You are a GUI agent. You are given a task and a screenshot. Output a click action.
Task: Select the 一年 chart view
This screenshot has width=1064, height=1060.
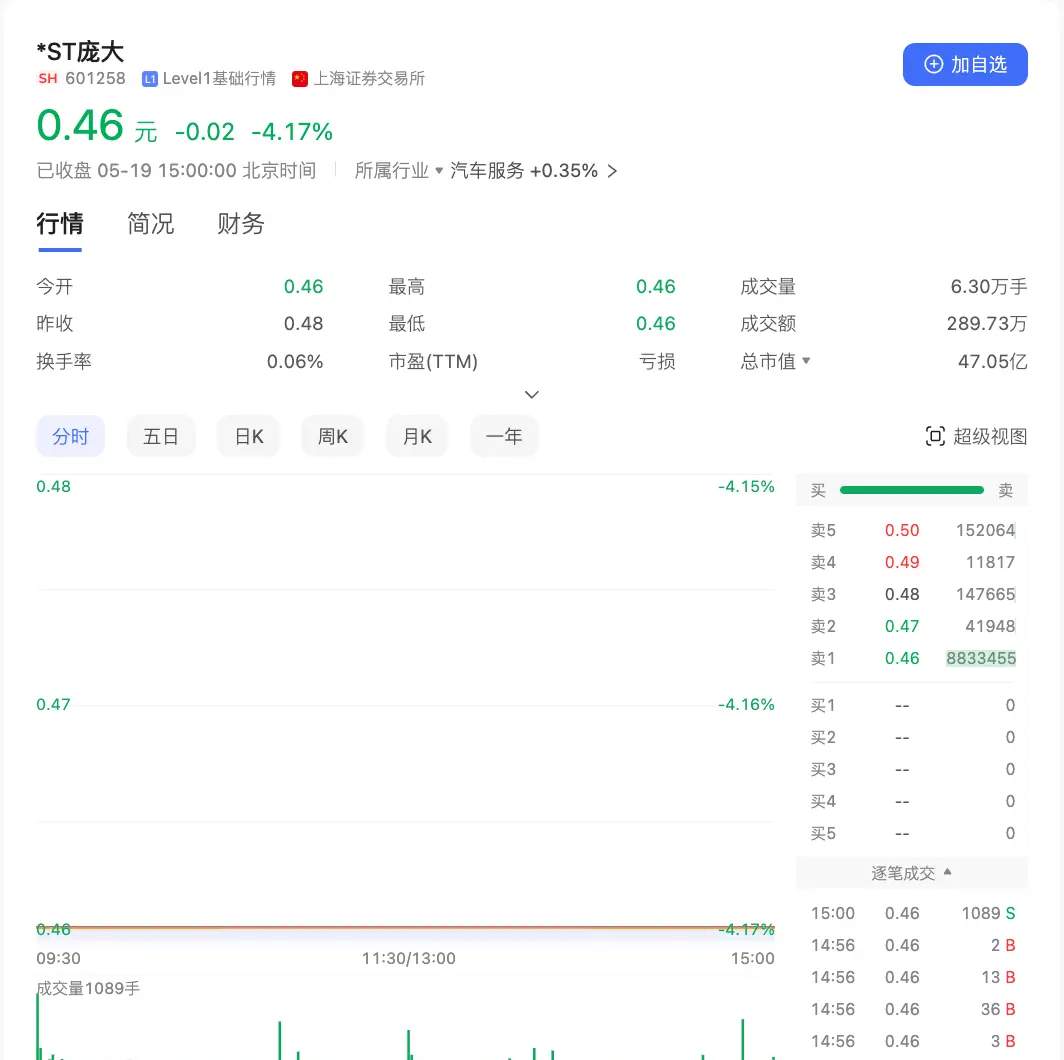click(x=504, y=436)
